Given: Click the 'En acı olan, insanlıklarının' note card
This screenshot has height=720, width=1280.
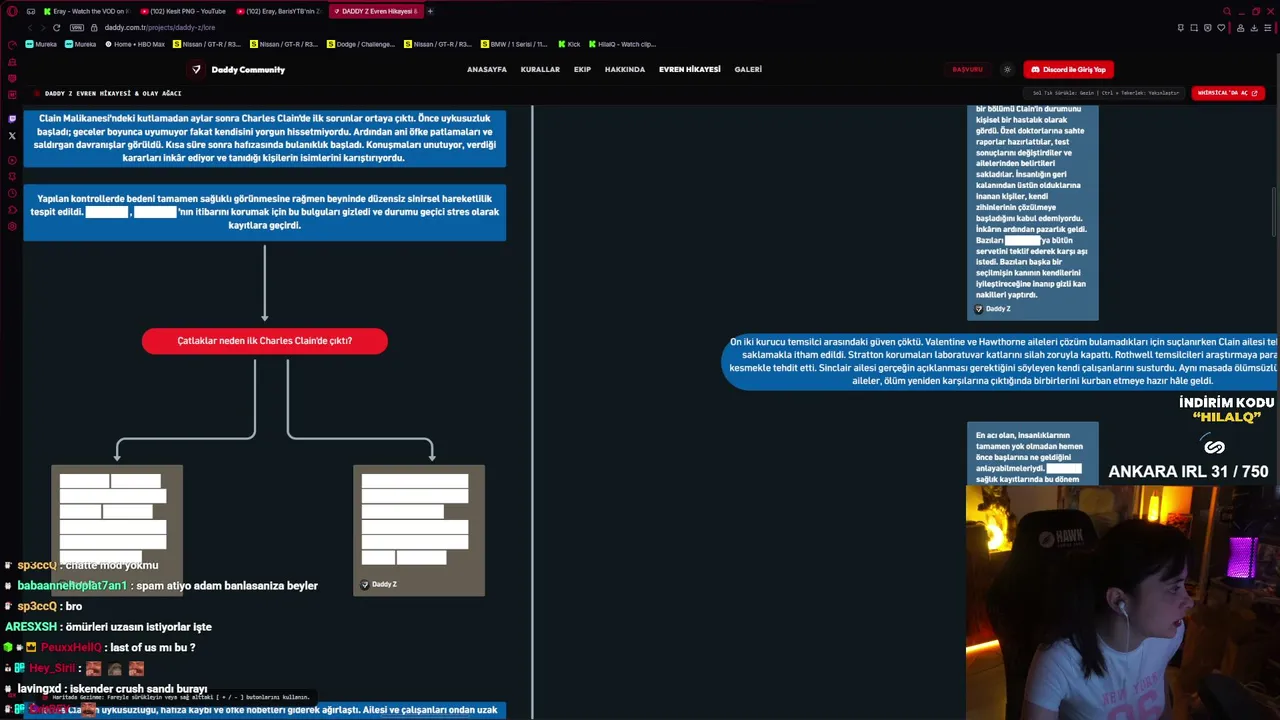Looking at the screenshot, I should click(1032, 454).
